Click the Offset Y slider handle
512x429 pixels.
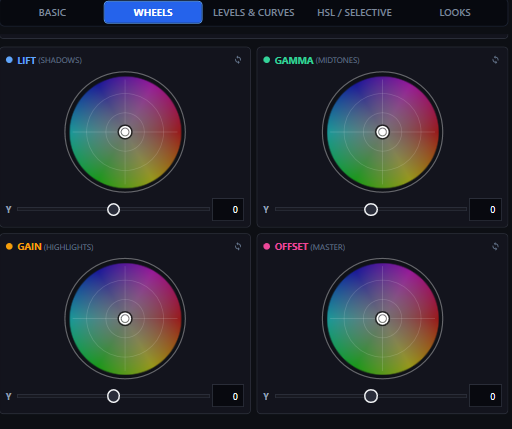371,396
